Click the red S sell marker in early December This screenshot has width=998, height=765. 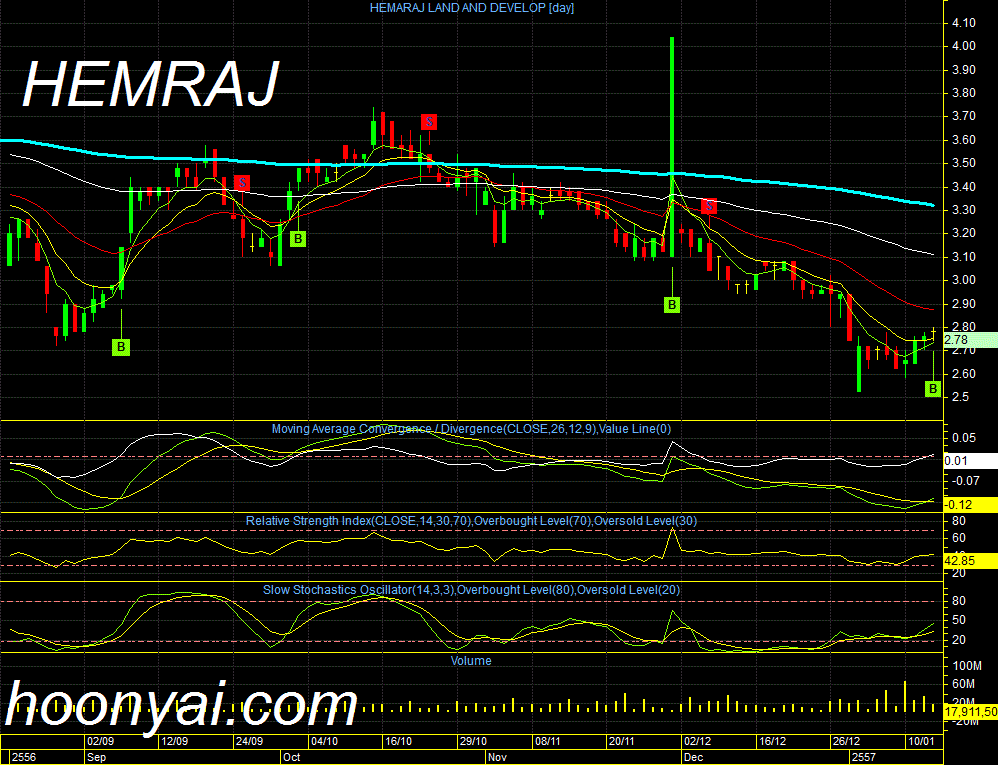[709, 206]
